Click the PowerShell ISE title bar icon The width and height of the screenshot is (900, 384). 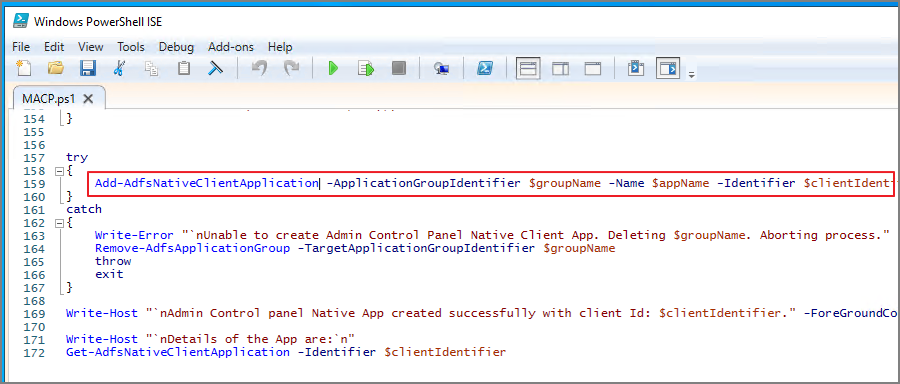coord(21,21)
